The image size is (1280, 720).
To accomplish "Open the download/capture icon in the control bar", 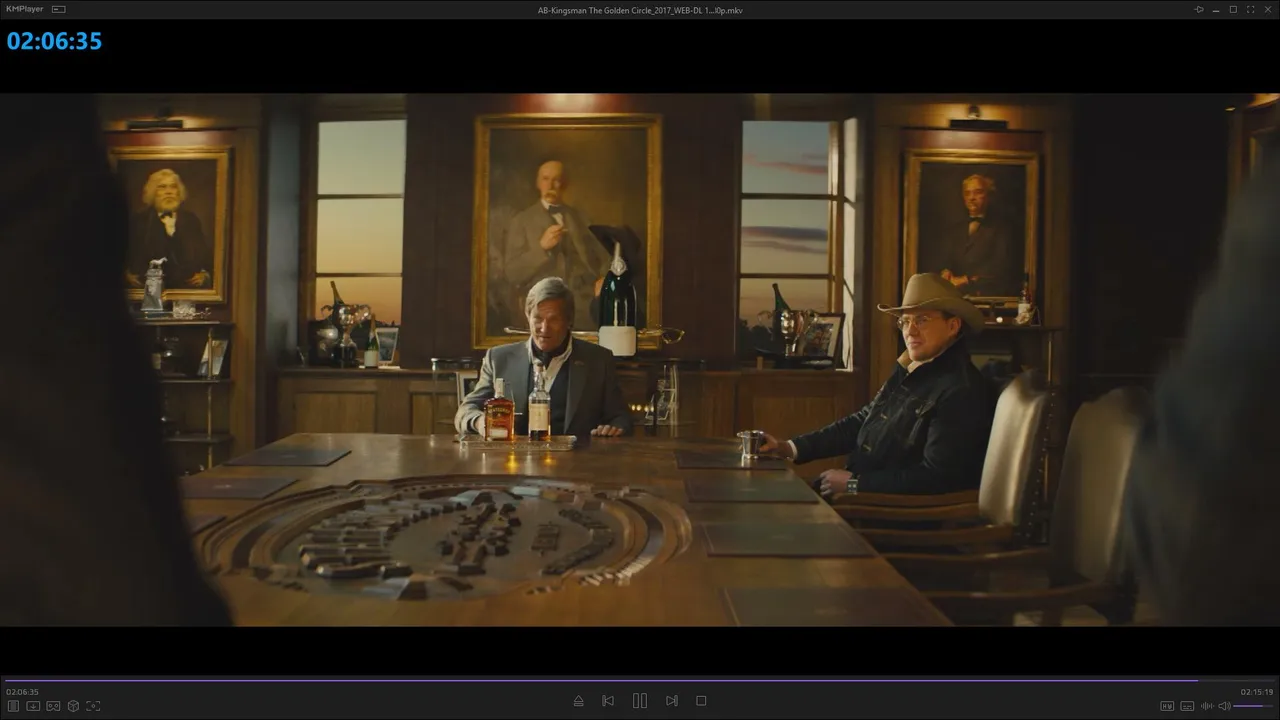I will pyautogui.click(x=33, y=706).
